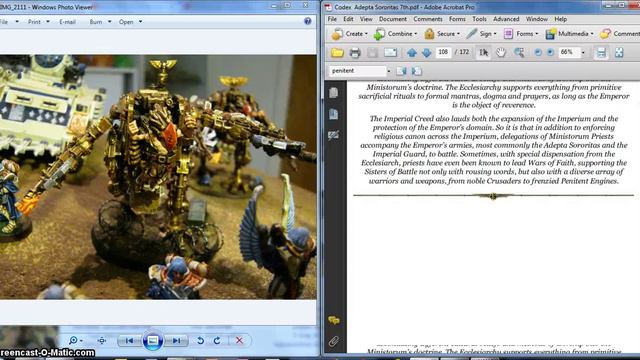The height and width of the screenshot is (360, 640).
Task: Open the Open dropdown in Photo Viewer
Action: coord(140,22)
